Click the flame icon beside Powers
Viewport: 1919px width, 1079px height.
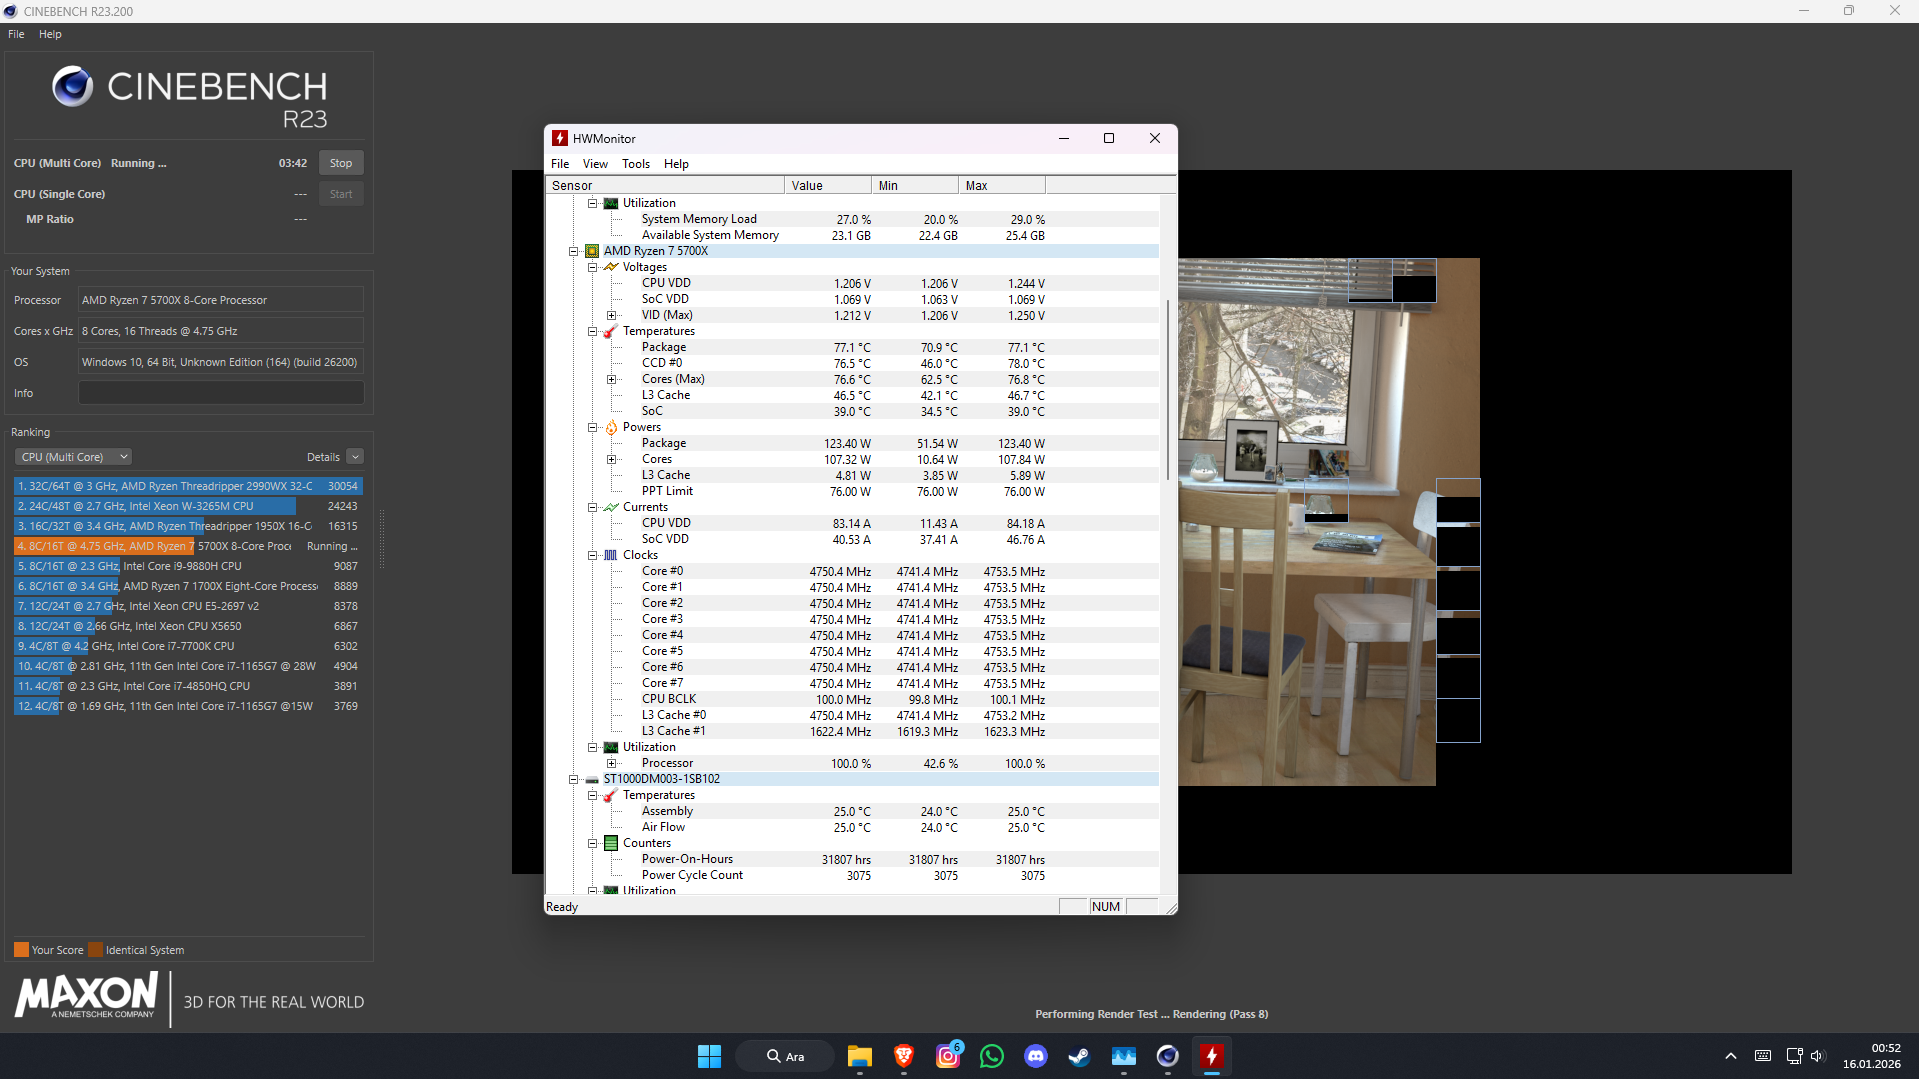tap(611, 427)
